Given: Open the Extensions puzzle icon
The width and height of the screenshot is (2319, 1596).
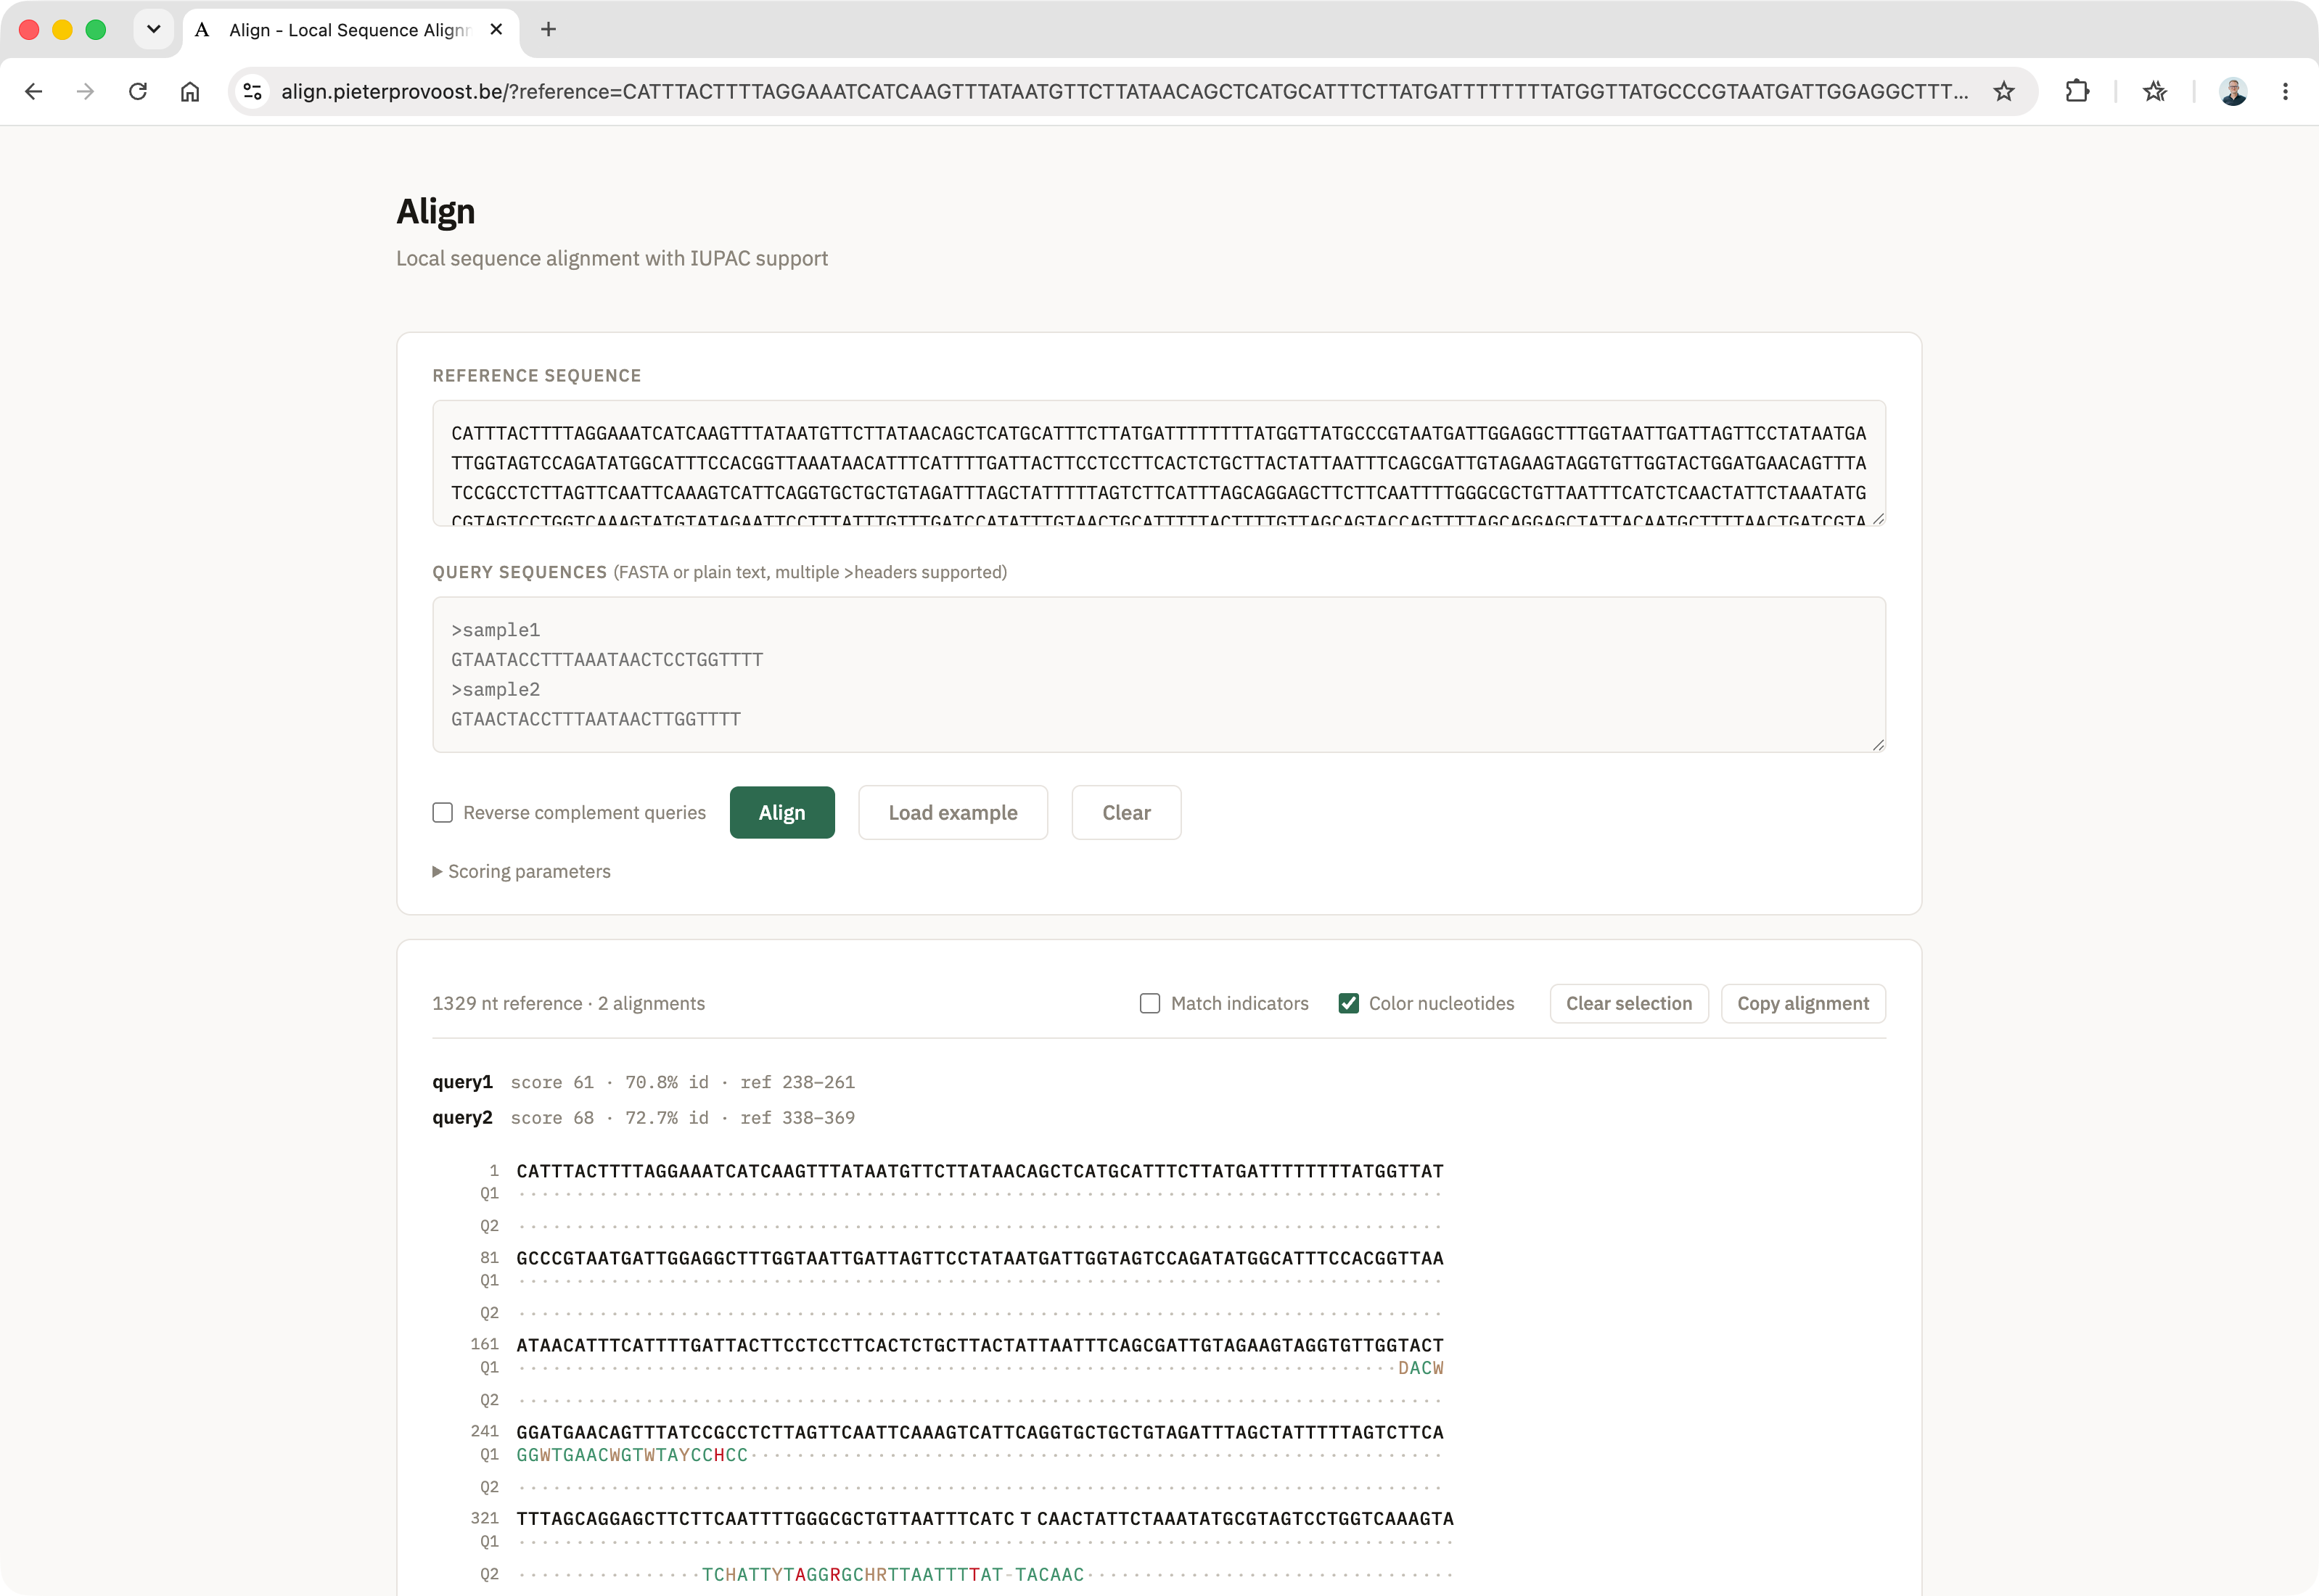Looking at the screenshot, I should [2077, 91].
